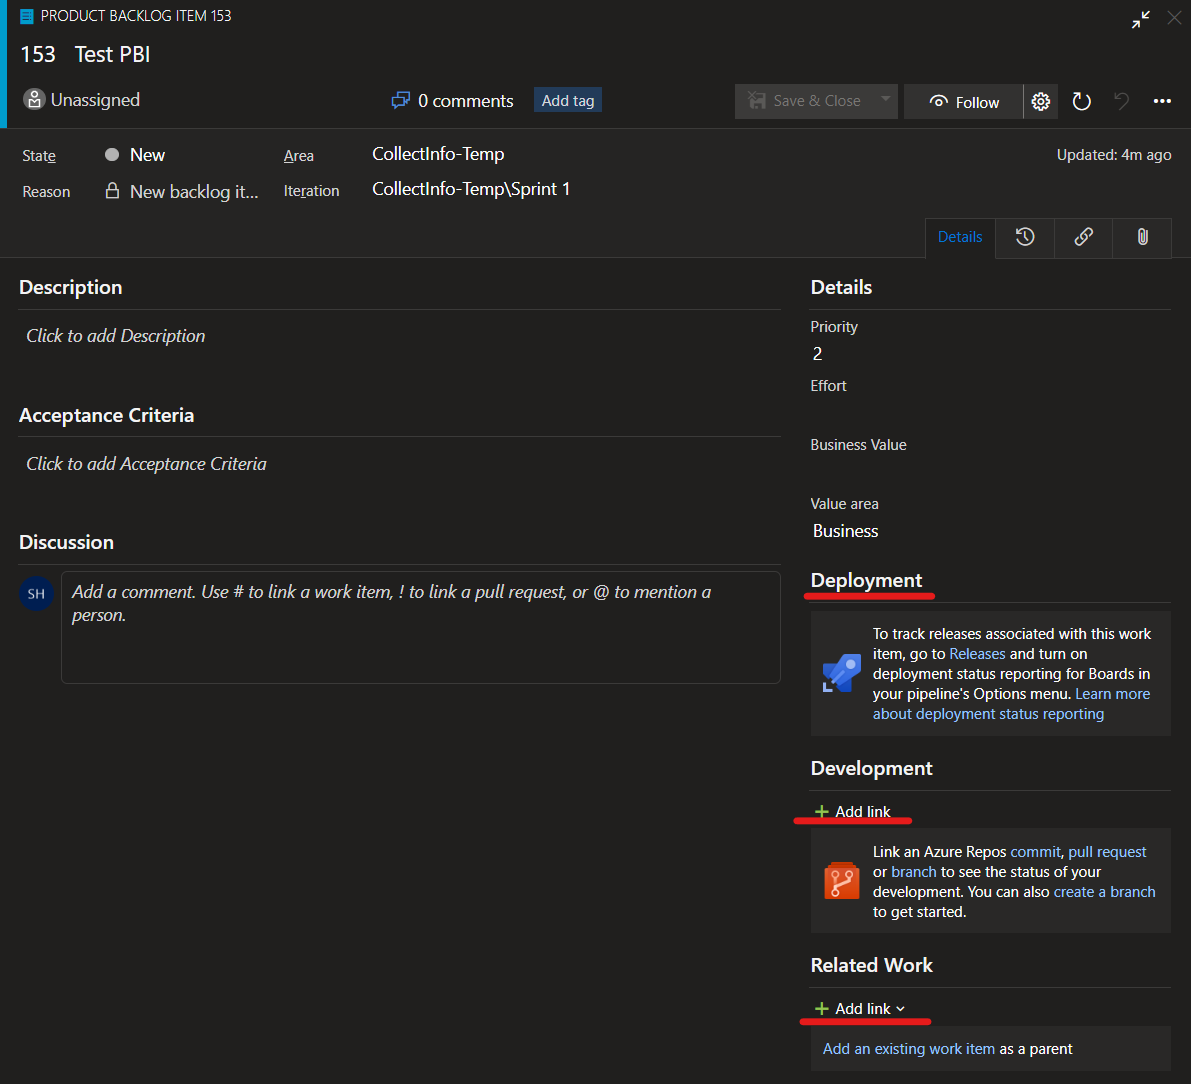Switch to the Details tab

(x=959, y=237)
